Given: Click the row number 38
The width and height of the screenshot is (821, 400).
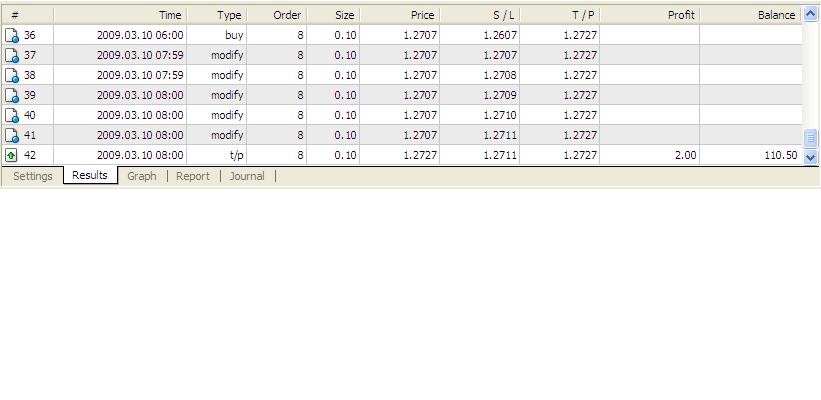Looking at the screenshot, I should [30, 75].
